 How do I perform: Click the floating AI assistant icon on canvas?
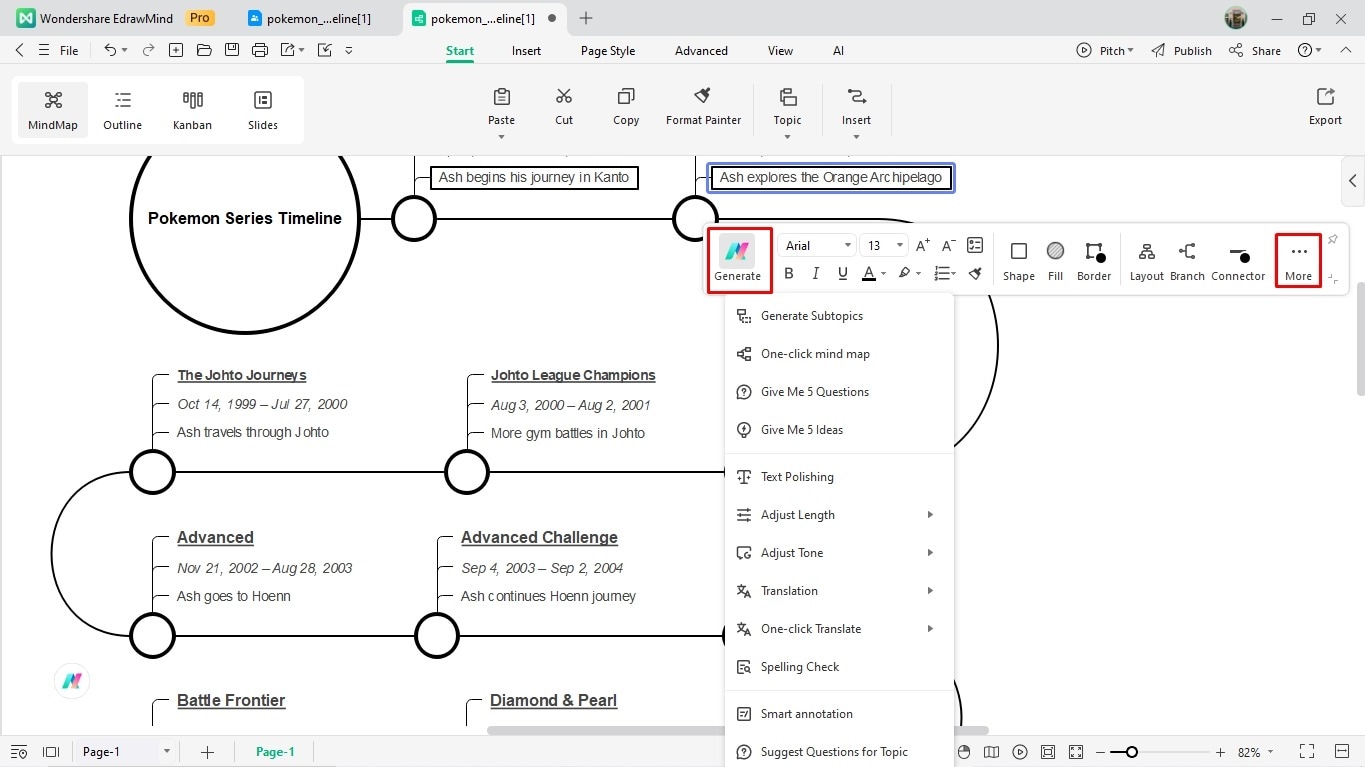pos(72,681)
